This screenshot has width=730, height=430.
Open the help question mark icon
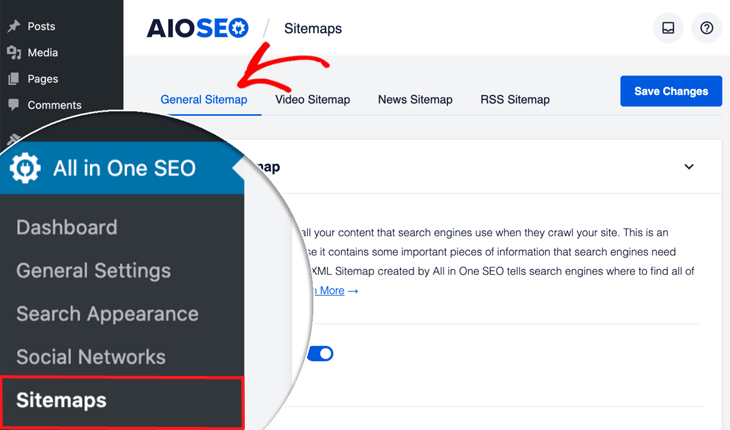706,28
